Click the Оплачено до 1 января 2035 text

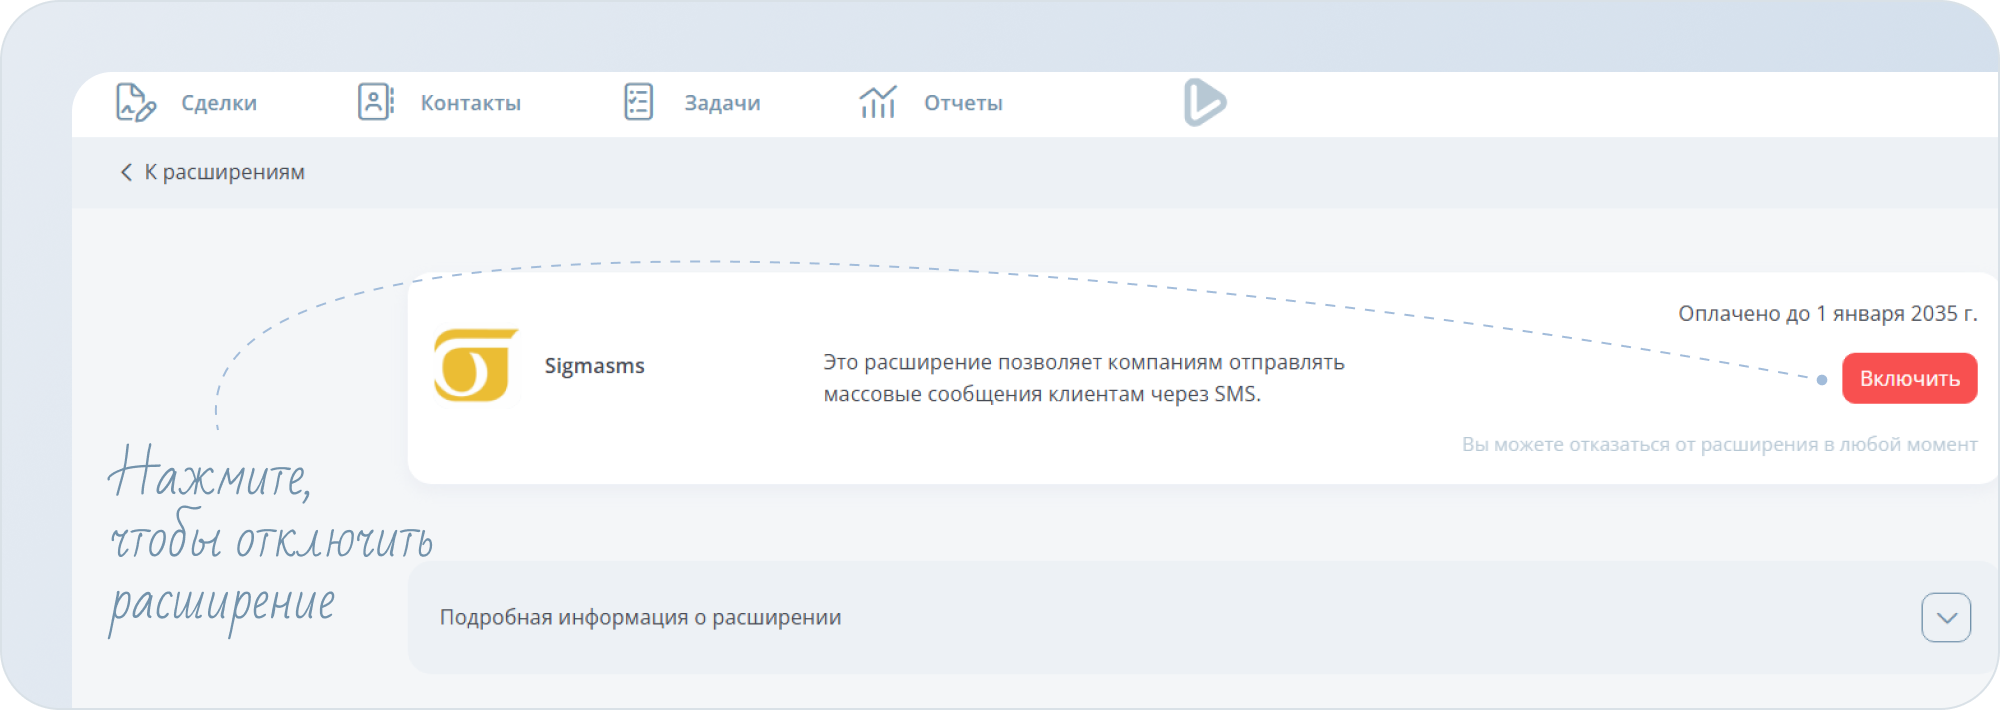(1827, 313)
